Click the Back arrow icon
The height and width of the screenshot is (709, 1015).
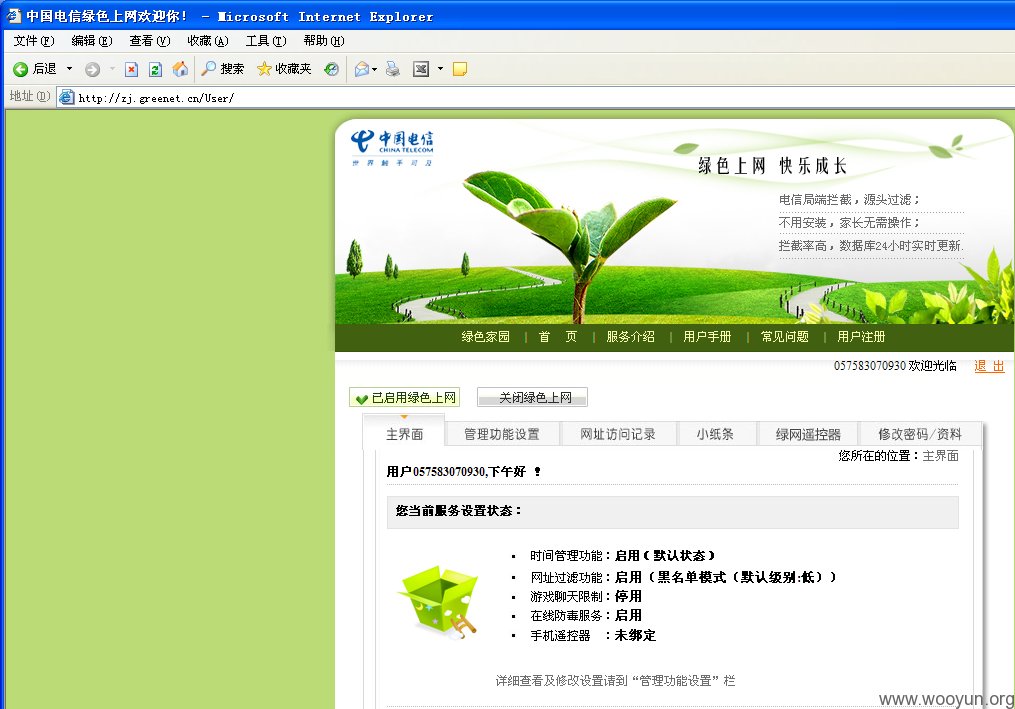pos(21,69)
